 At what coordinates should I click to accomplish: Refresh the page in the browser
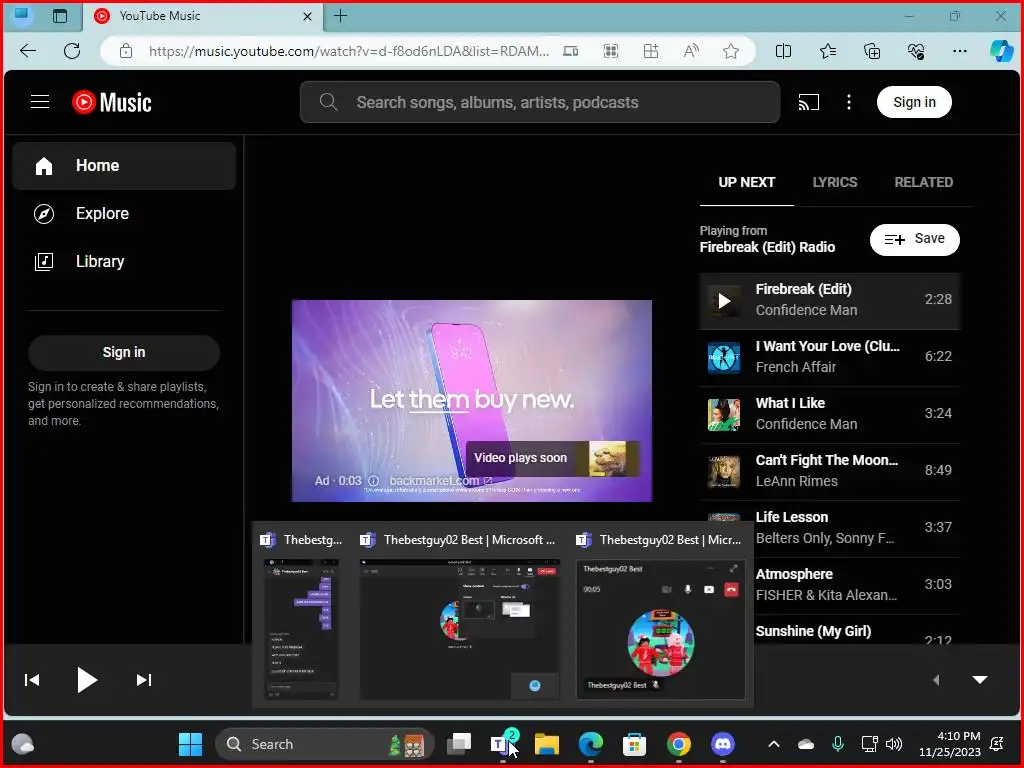click(x=72, y=51)
